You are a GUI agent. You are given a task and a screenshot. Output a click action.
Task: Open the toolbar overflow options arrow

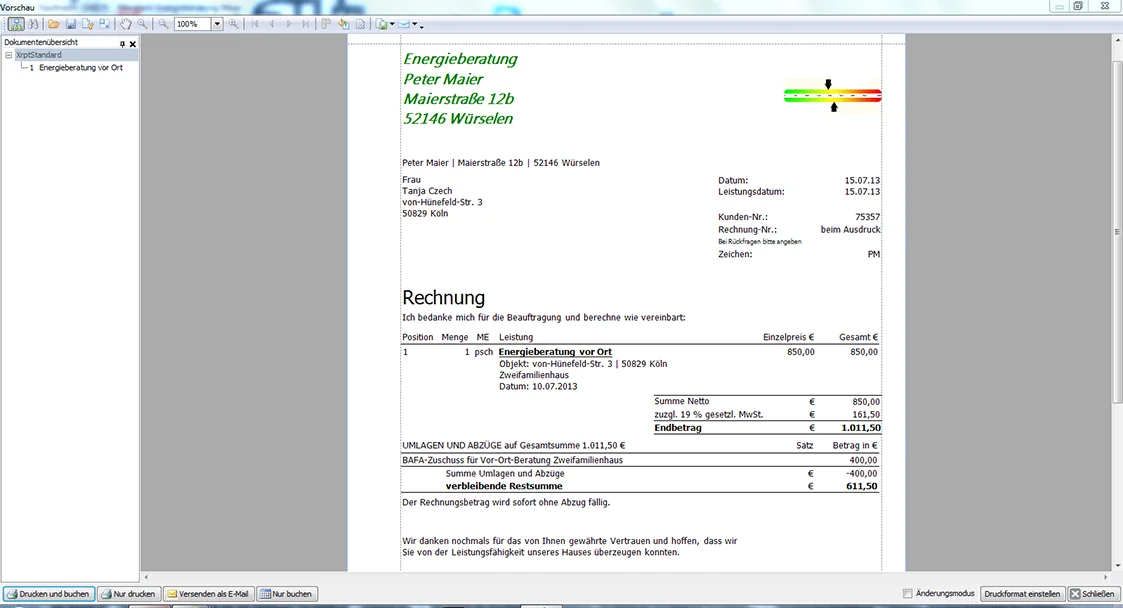coord(421,26)
